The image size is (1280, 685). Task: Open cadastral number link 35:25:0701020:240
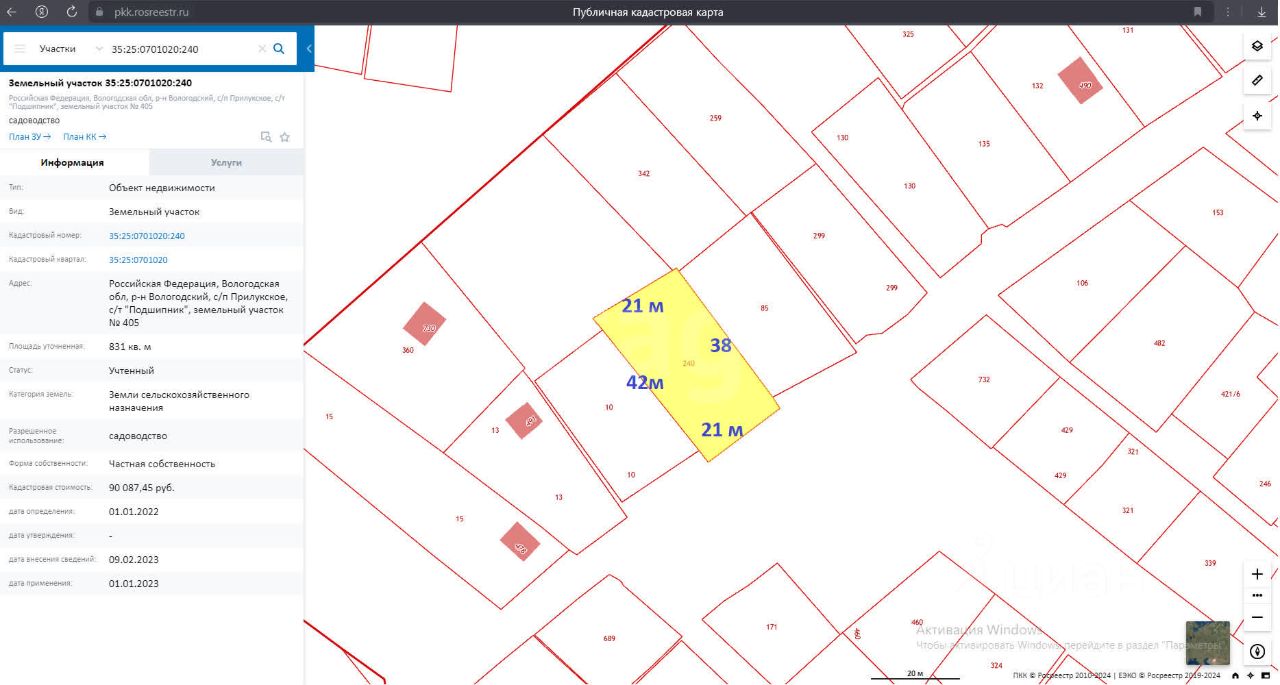147,236
